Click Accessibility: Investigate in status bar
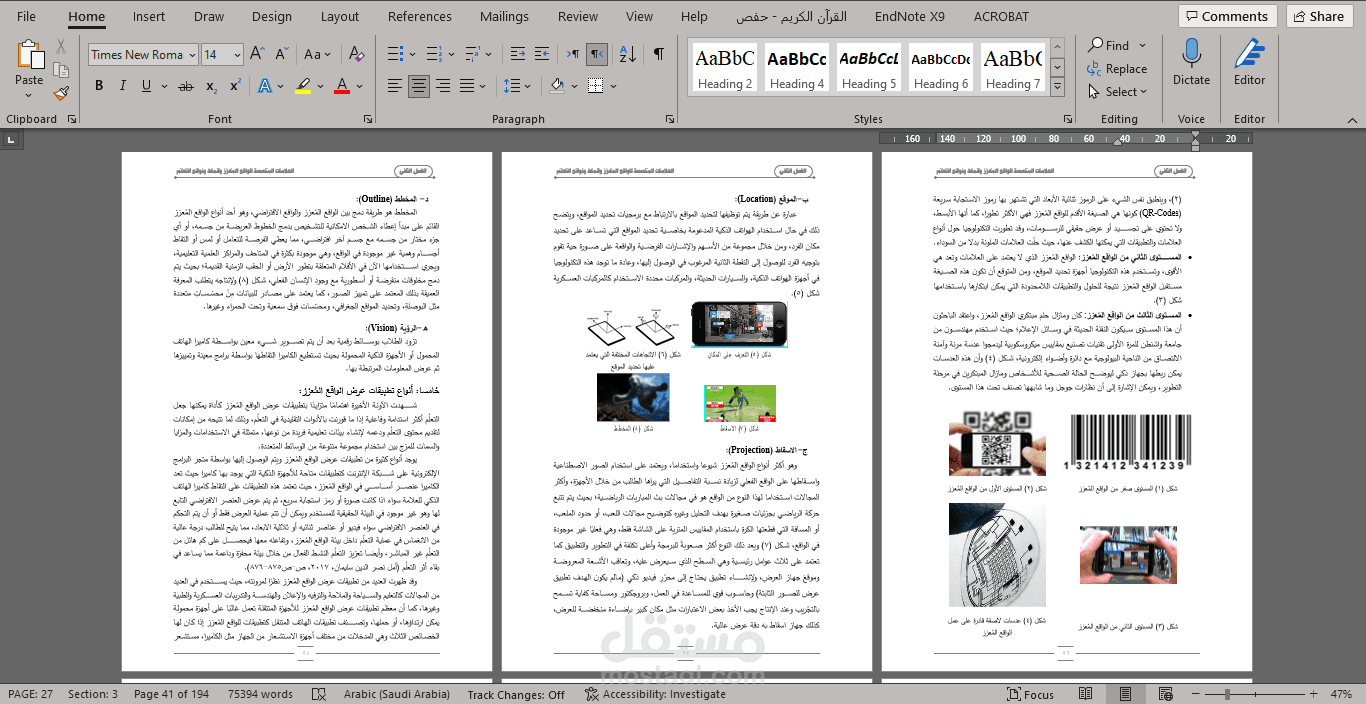Viewport: 1366px width, 704px height. point(656,694)
